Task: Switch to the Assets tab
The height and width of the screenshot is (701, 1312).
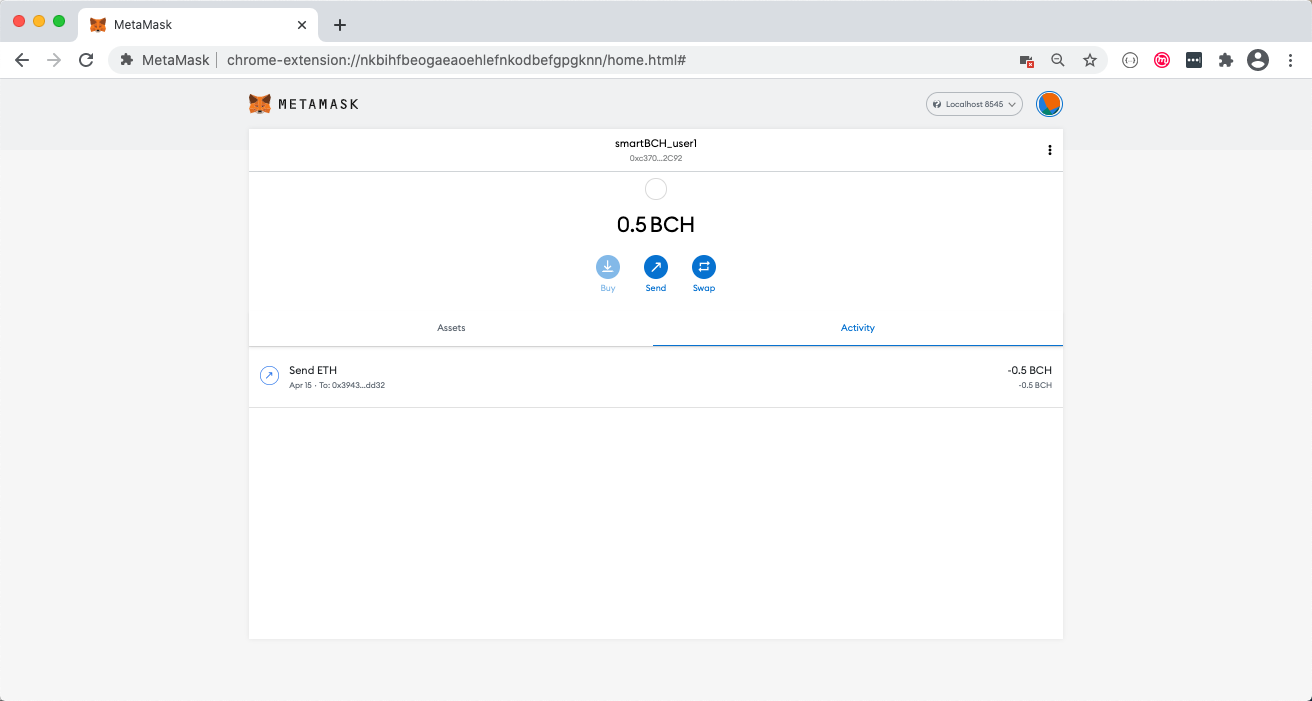Action: [451, 328]
